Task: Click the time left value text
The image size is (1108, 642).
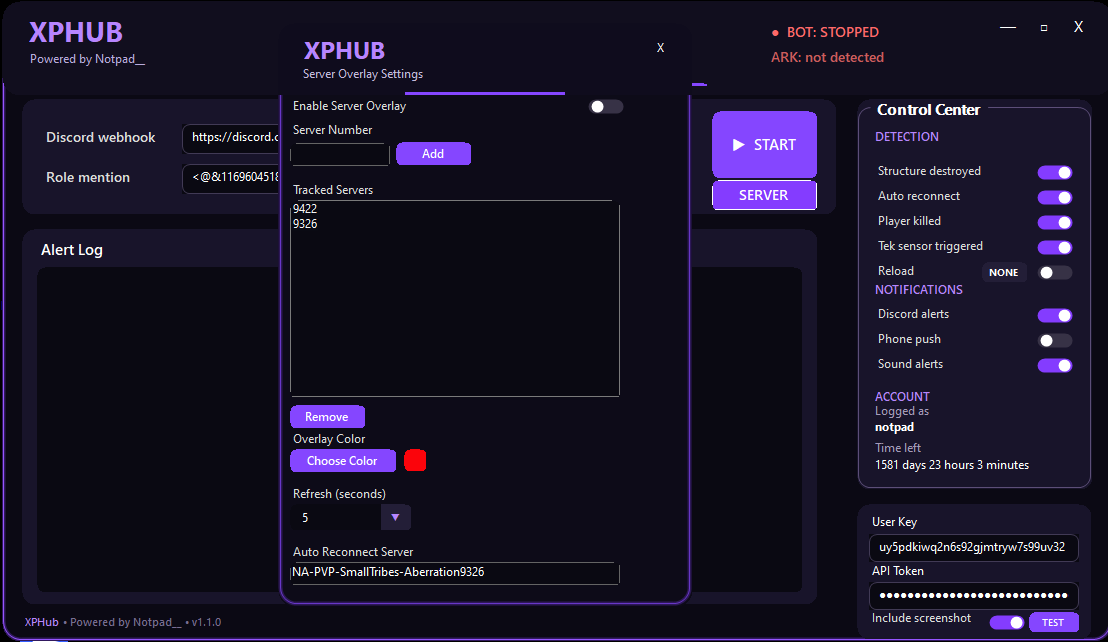Action: coord(952,465)
